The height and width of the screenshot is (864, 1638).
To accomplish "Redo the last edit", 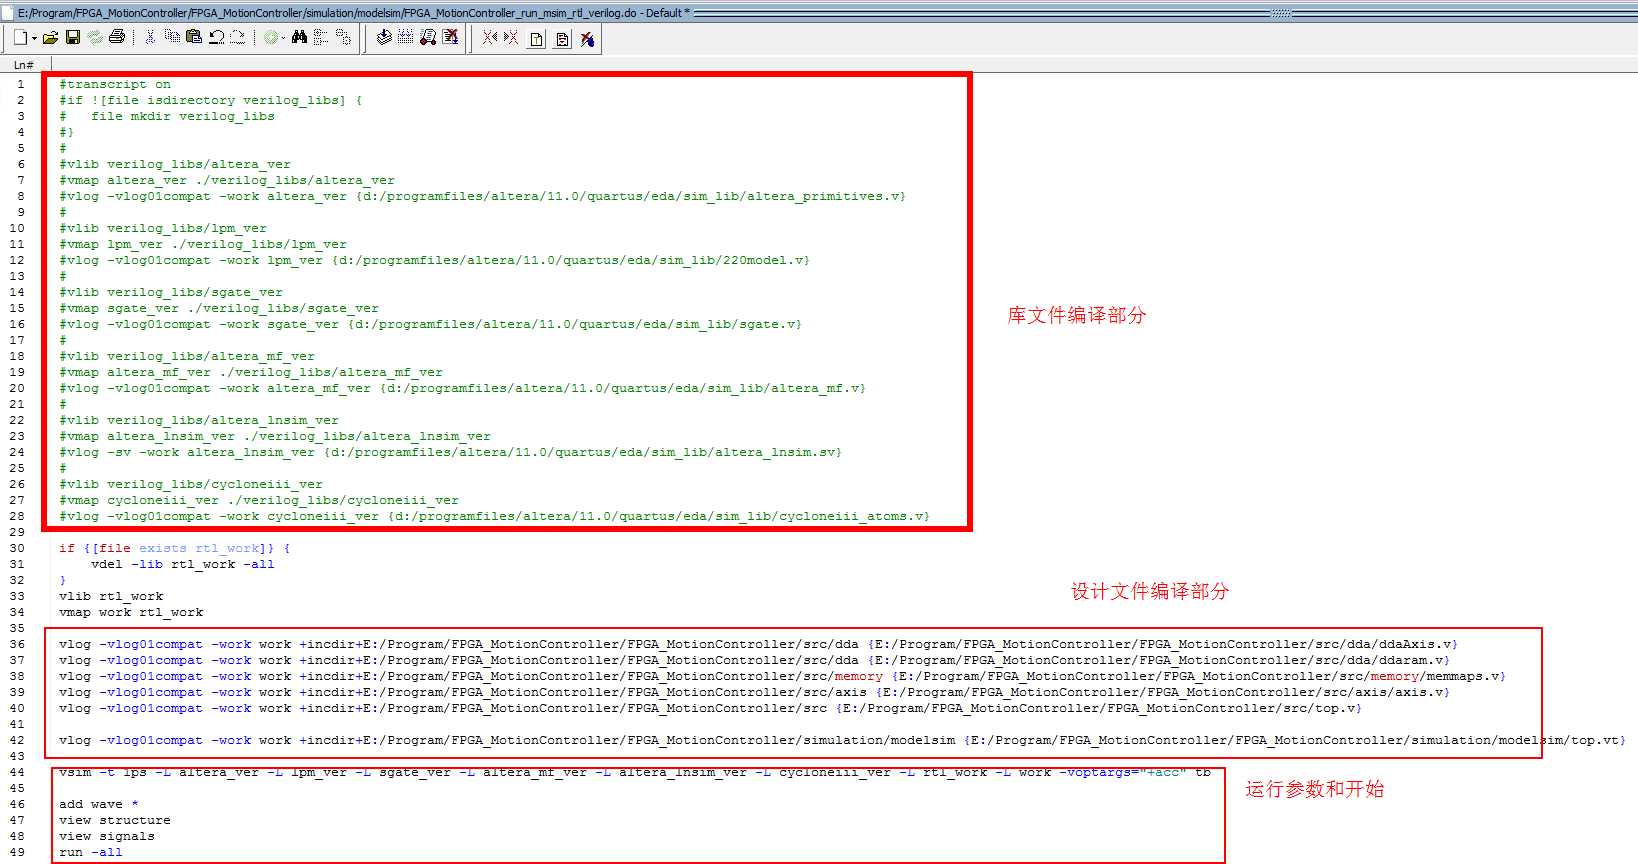I will click(x=237, y=37).
